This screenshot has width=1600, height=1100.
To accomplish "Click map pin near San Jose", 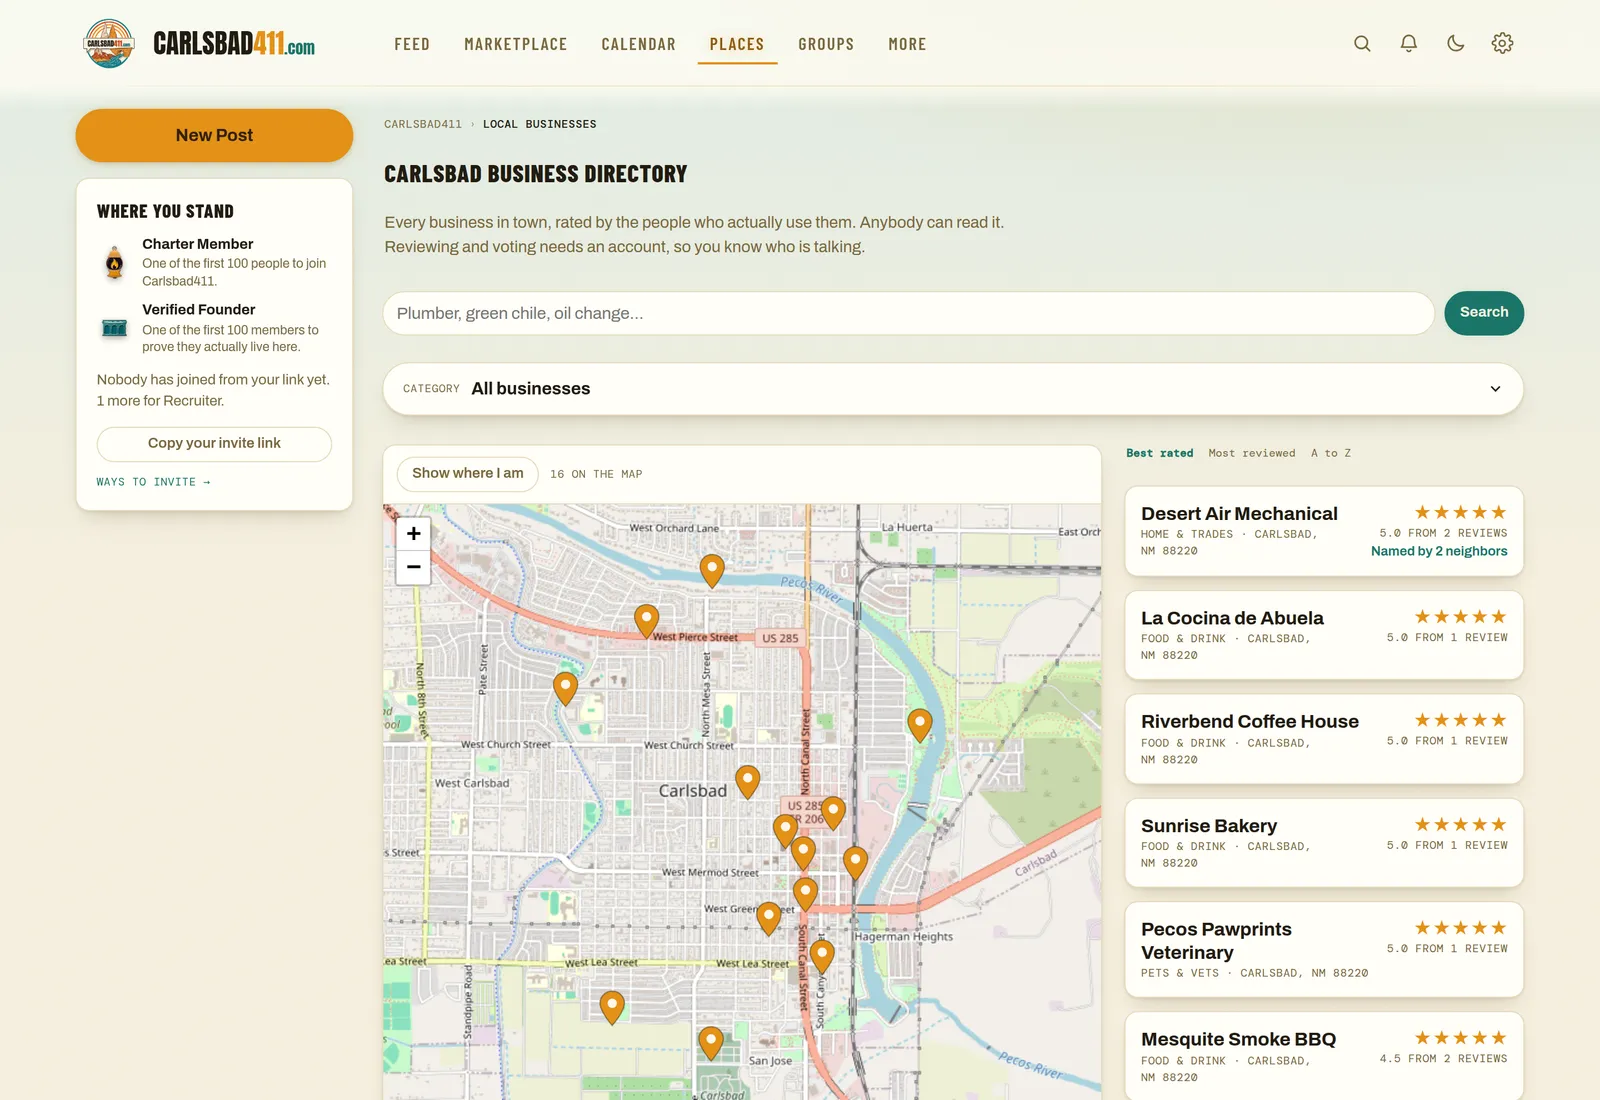I will tap(711, 1043).
